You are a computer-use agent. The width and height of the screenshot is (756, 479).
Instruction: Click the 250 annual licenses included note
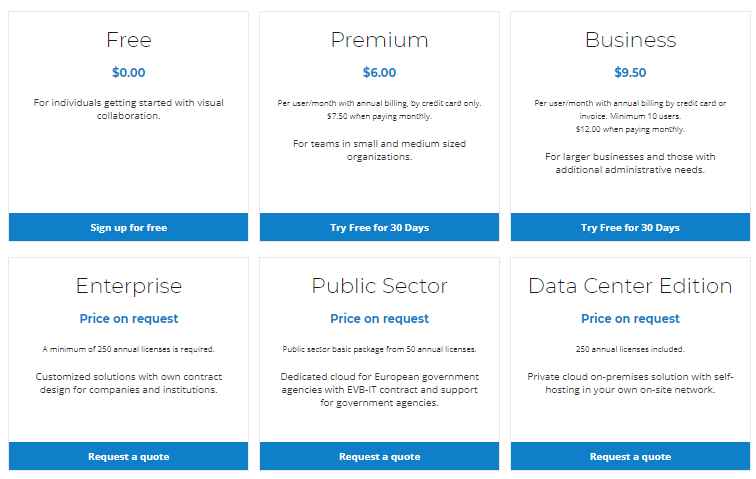[x=630, y=349]
